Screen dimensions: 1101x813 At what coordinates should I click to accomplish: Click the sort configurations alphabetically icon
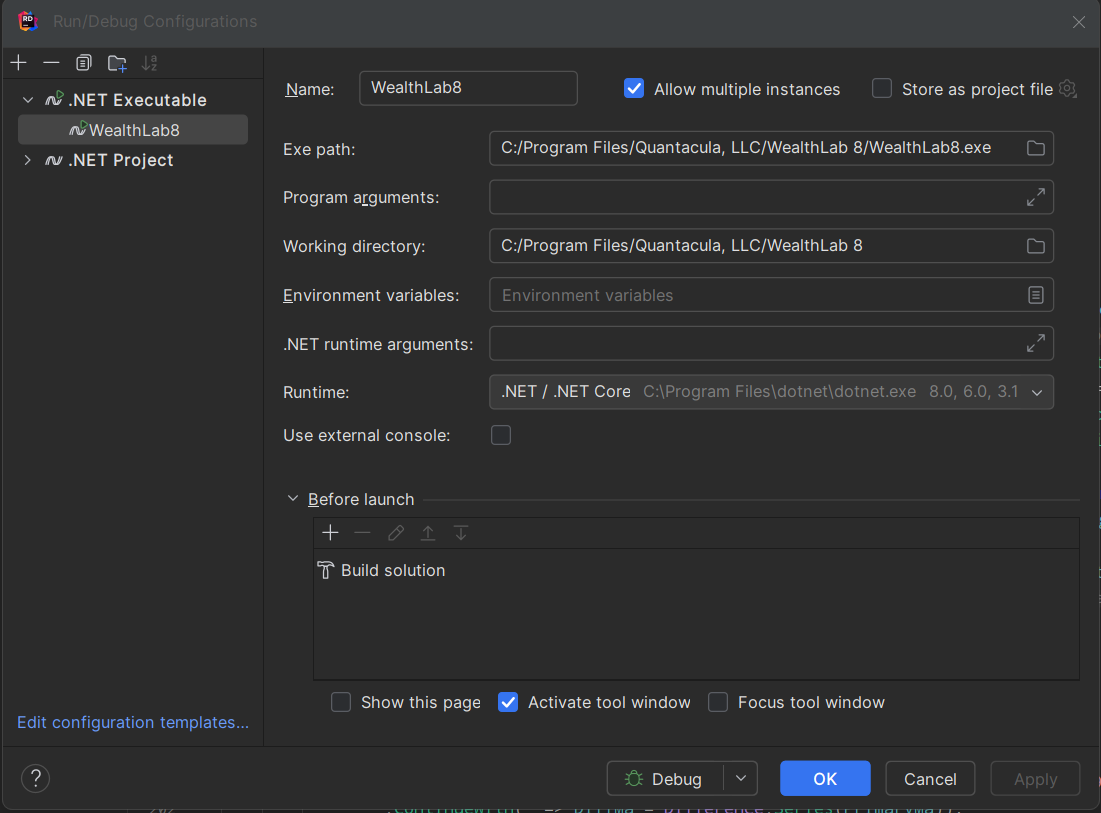point(149,63)
